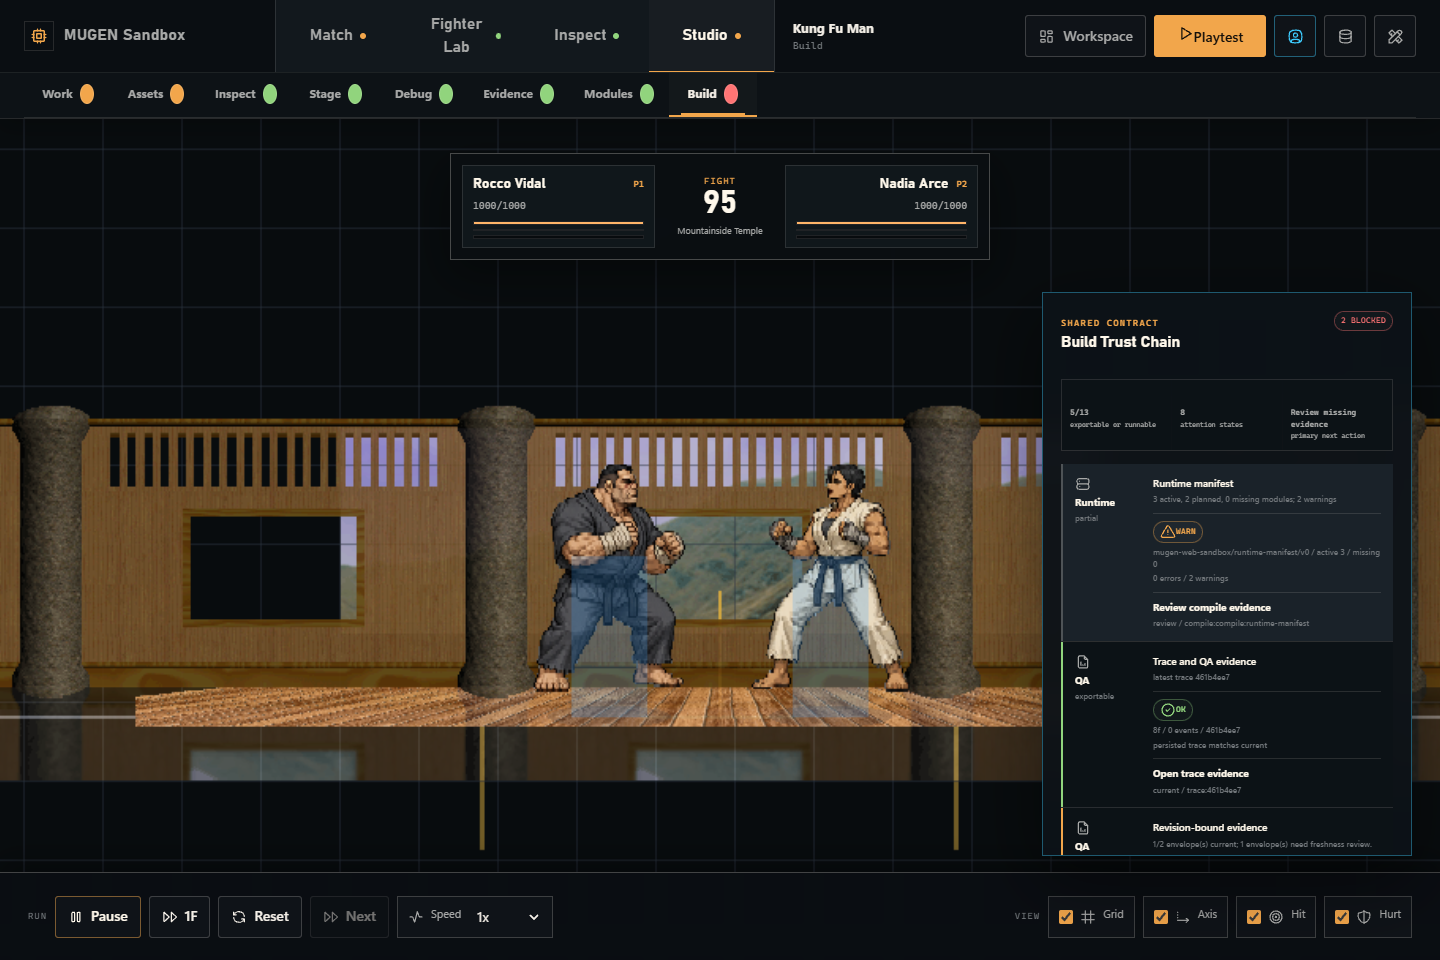
Task: Click Rocco Vidal P1 health bar
Action: (558, 222)
